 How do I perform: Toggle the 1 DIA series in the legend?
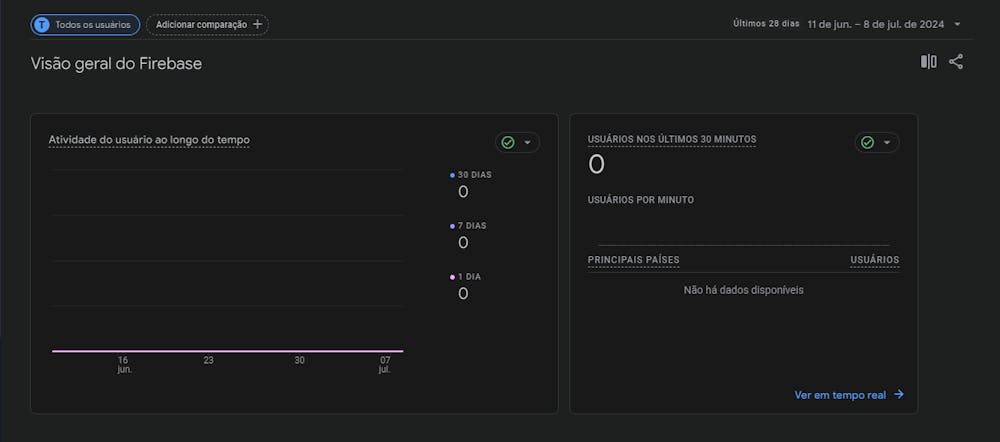coord(468,277)
